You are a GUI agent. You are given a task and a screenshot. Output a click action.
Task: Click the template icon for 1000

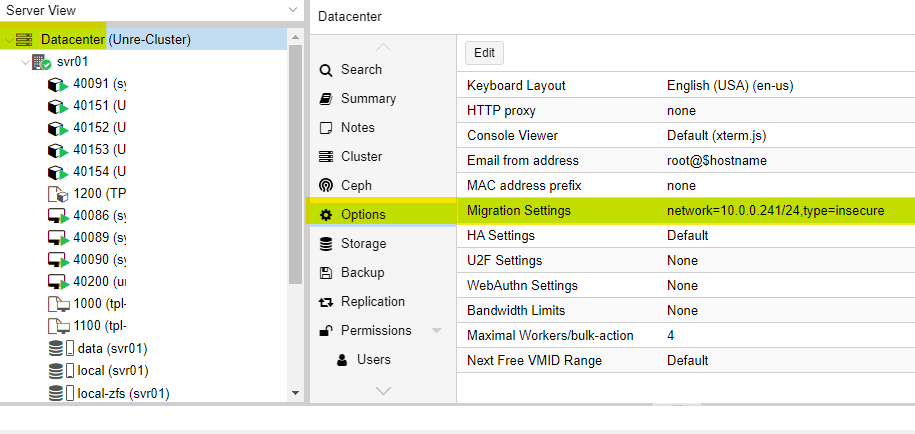(58, 304)
